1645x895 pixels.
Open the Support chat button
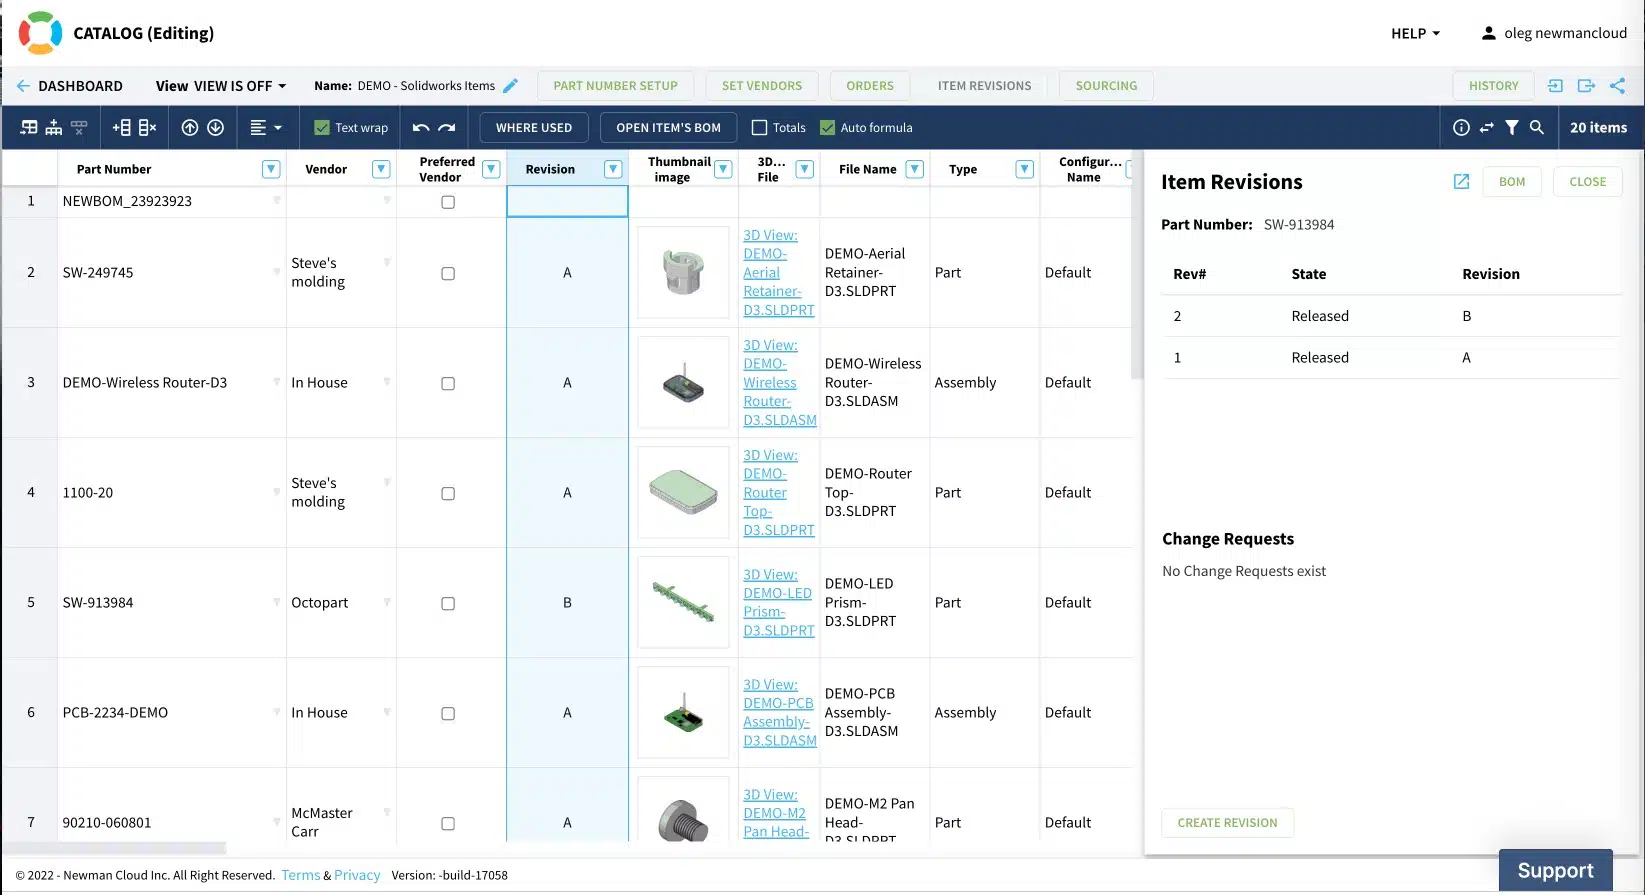1555,870
